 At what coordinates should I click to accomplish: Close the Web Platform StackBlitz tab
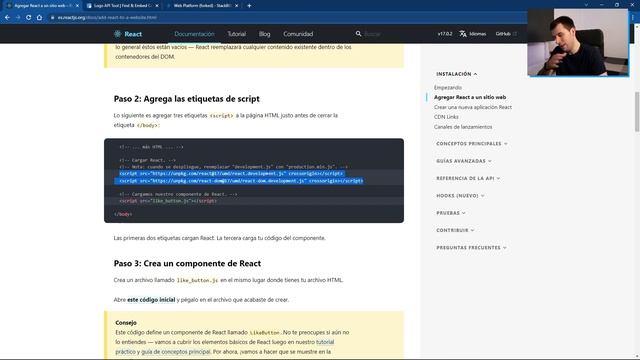tap(236, 6)
